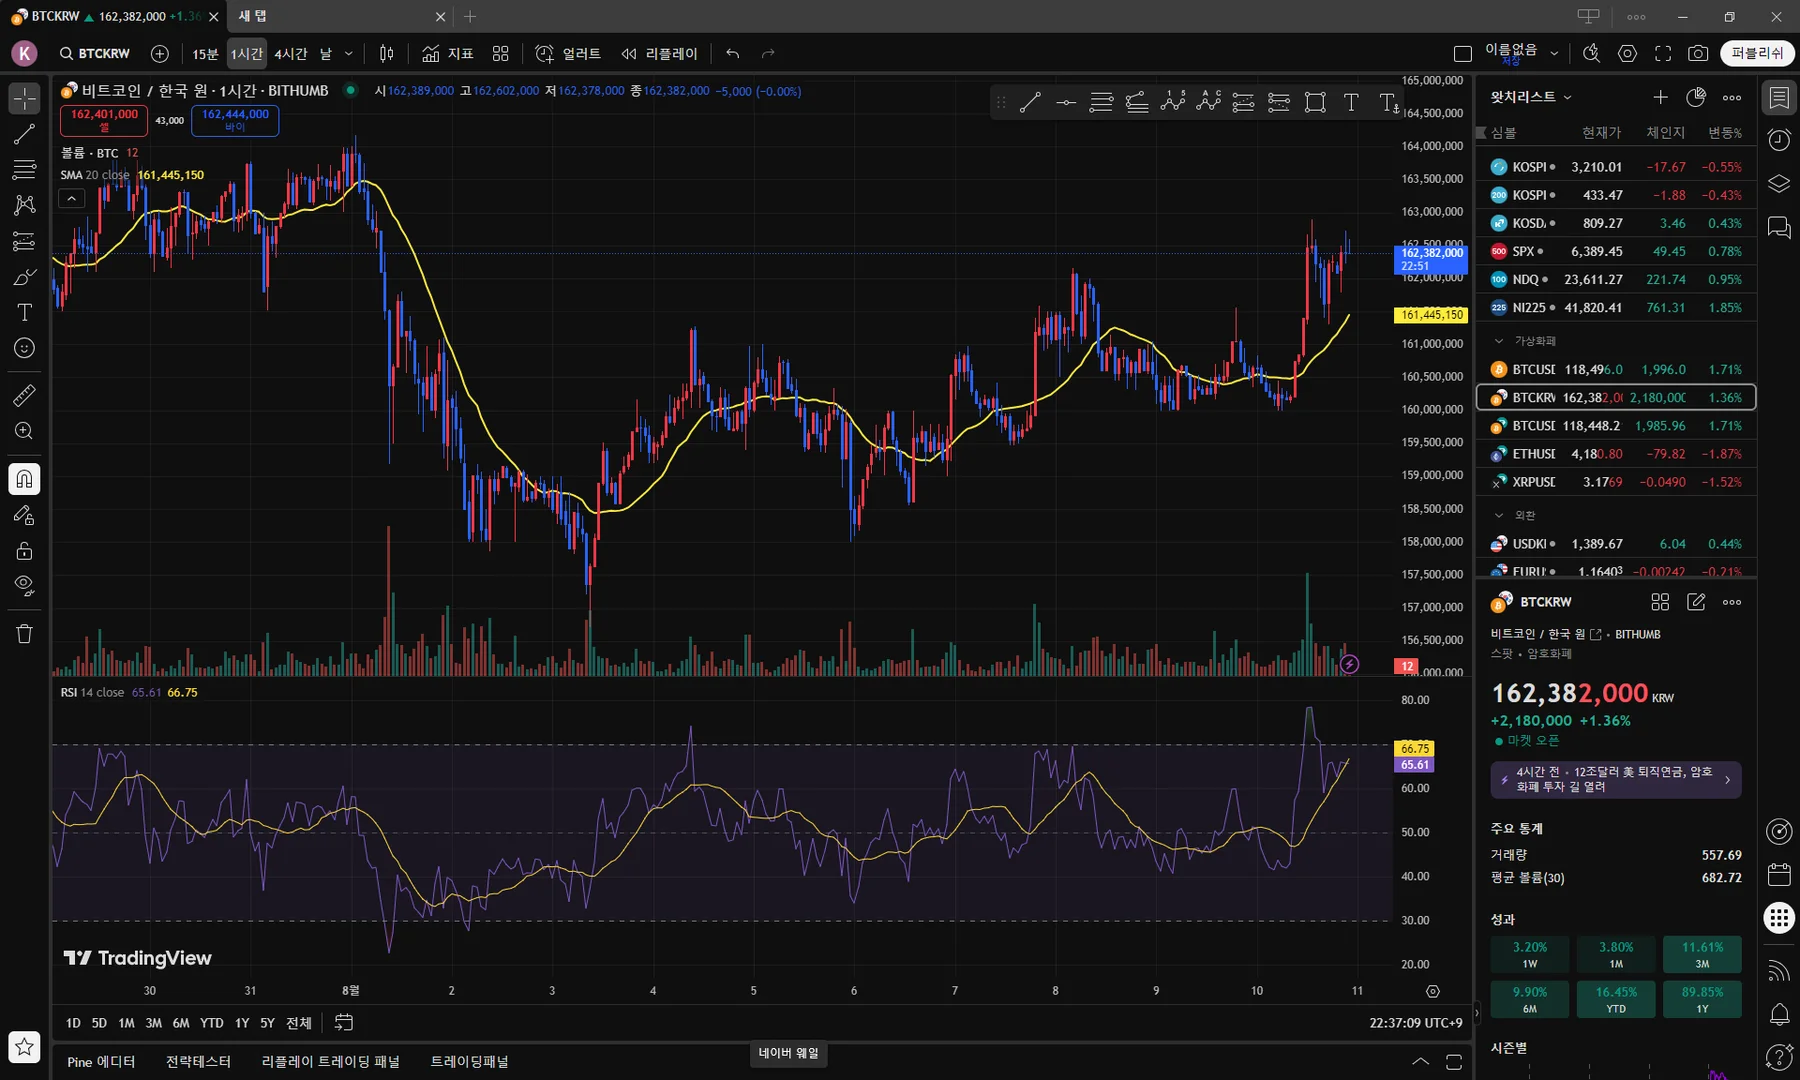Screen dimensions: 1800x1080
Task: Click the 162,444,000 buy button
Action: pos(235,120)
